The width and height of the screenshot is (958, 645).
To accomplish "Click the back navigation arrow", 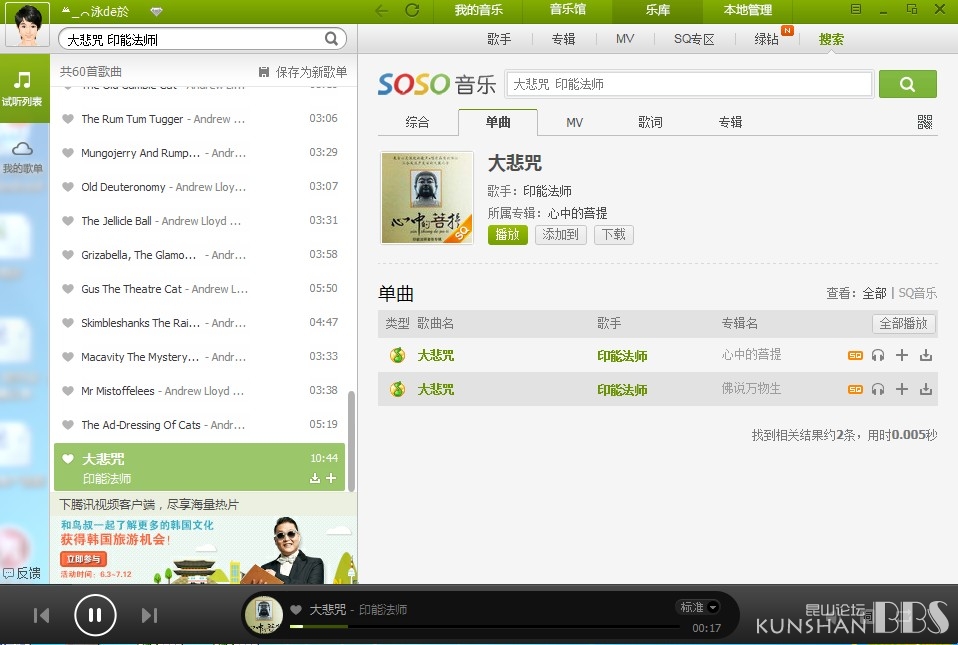I will (382, 10).
